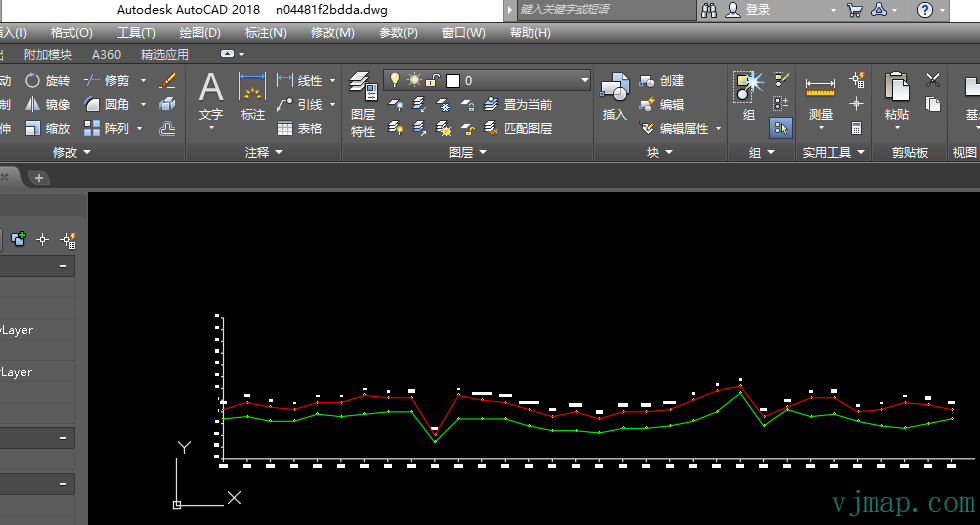Select the Array (阵列) tool
This screenshot has width=980, height=525.
tap(107, 128)
